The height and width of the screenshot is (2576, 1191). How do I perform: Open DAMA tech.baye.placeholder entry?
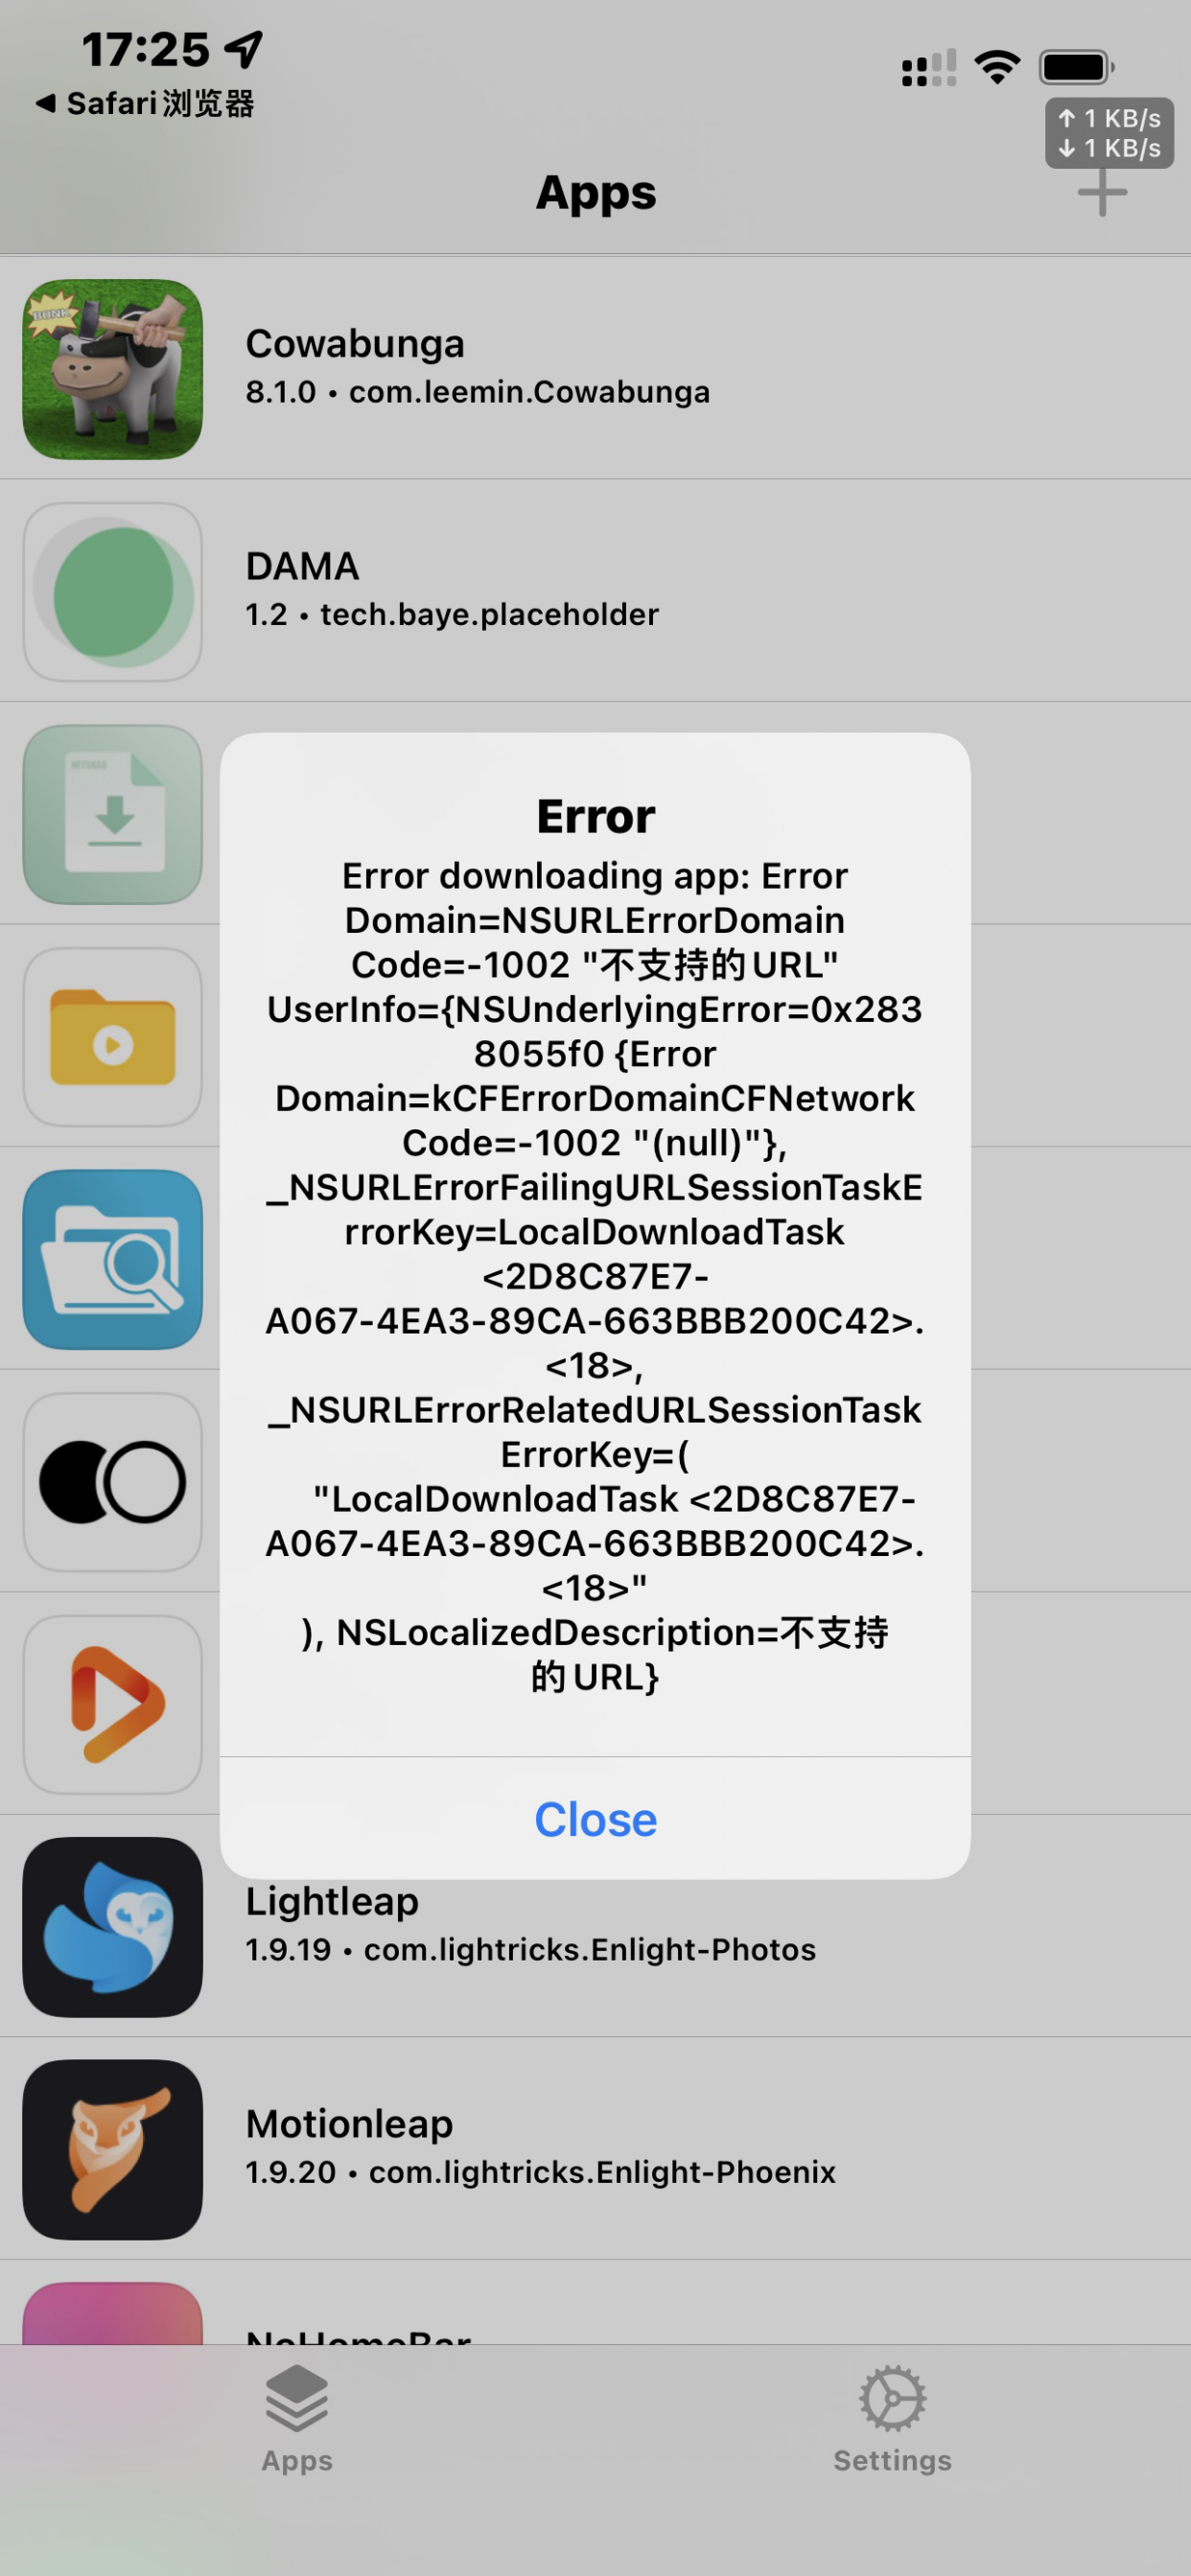tap(595, 592)
